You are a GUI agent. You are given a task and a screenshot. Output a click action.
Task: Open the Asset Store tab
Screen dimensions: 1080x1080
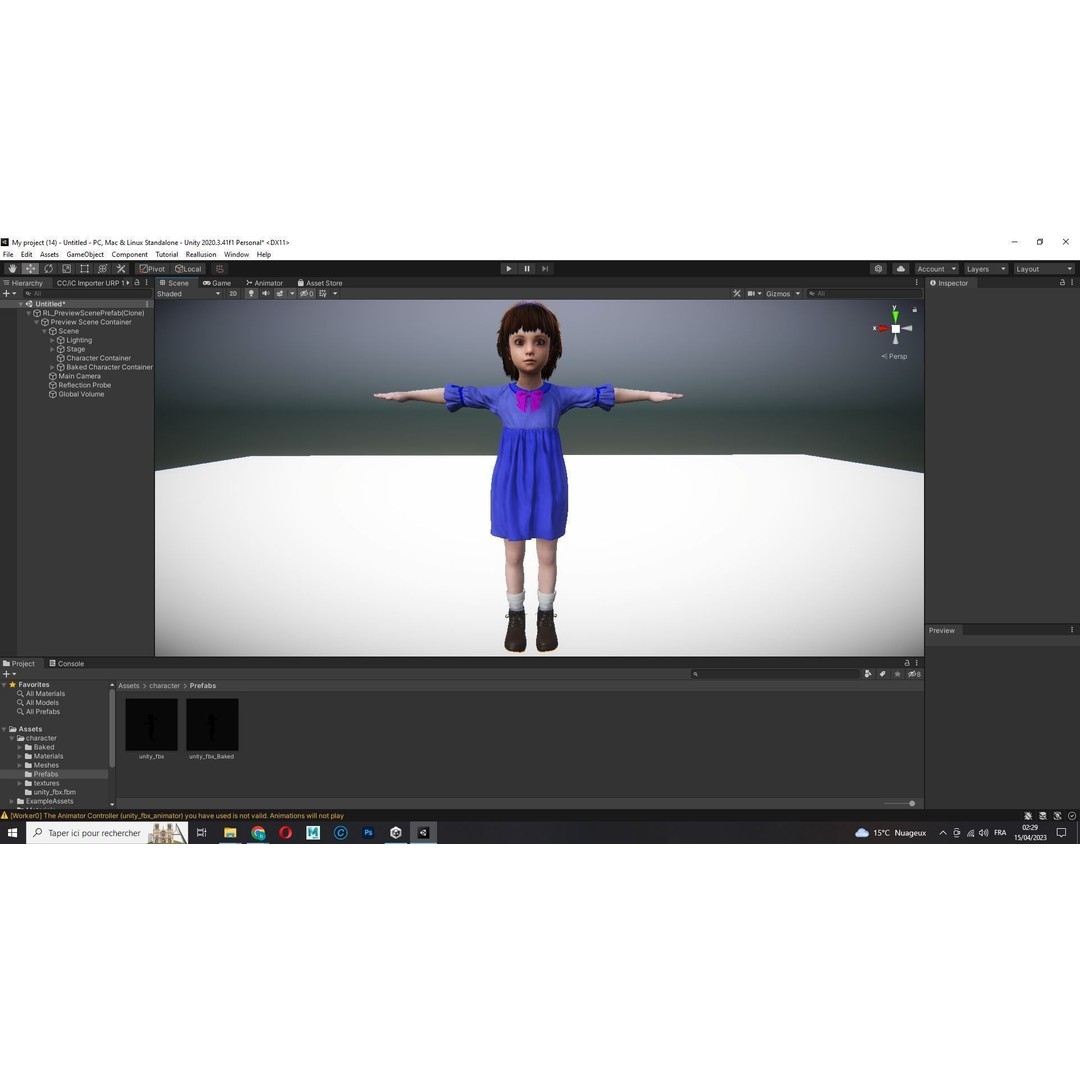[320, 282]
